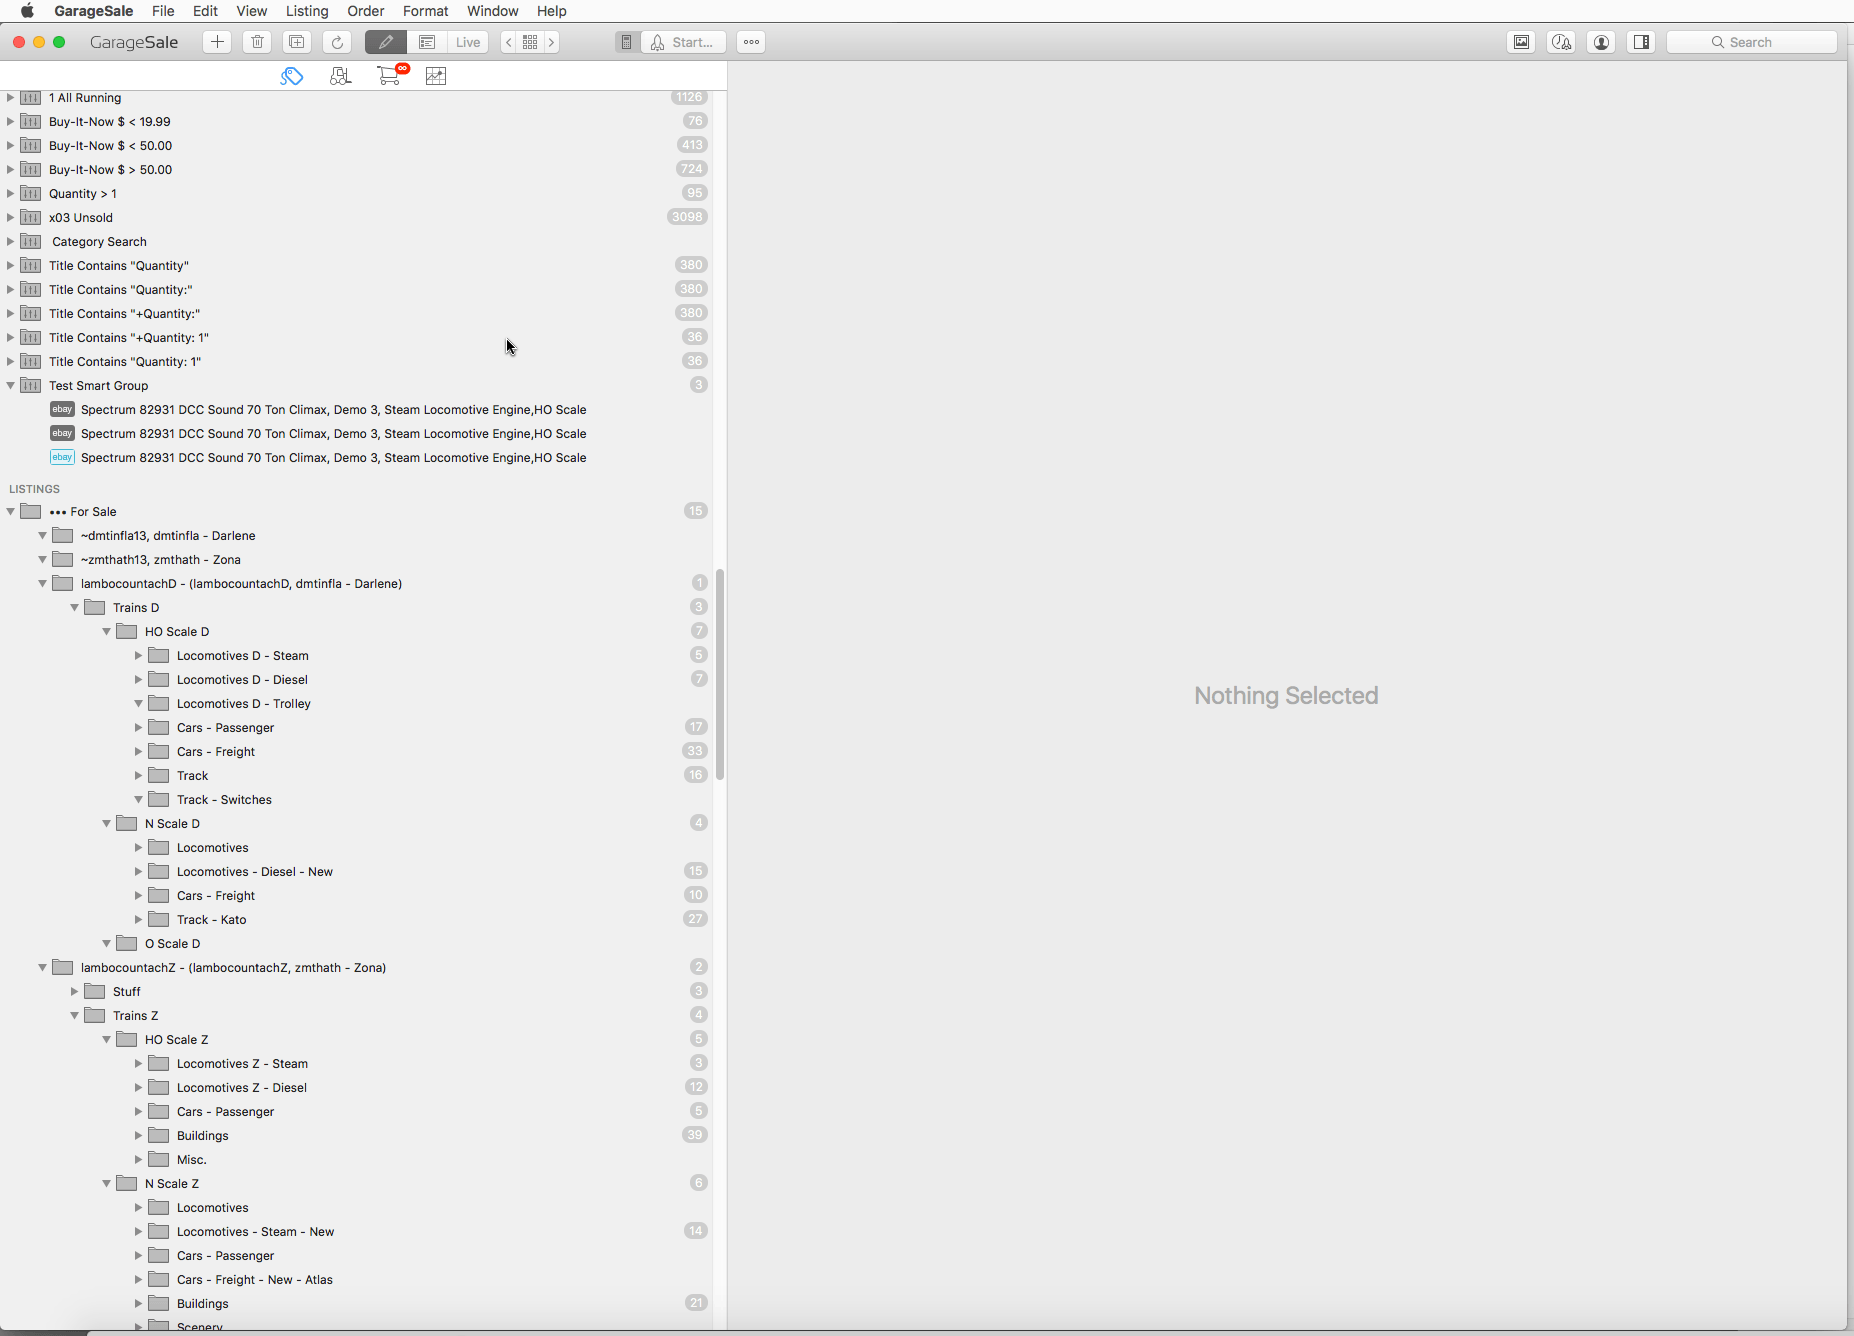Open the scheduler clock-rocket icon
This screenshot has width=1854, height=1336.
[1561, 42]
